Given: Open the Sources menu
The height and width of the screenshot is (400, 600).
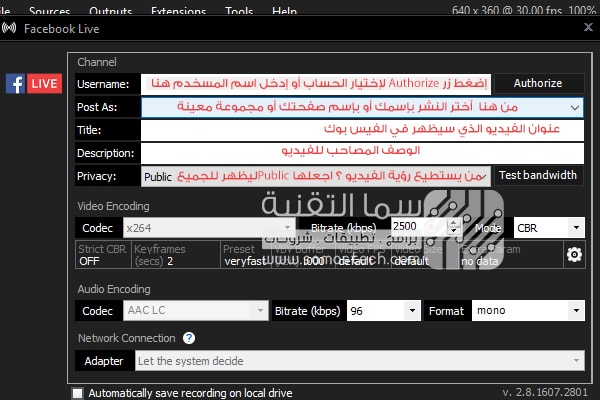Looking at the screenshot, I should (49, 11).
